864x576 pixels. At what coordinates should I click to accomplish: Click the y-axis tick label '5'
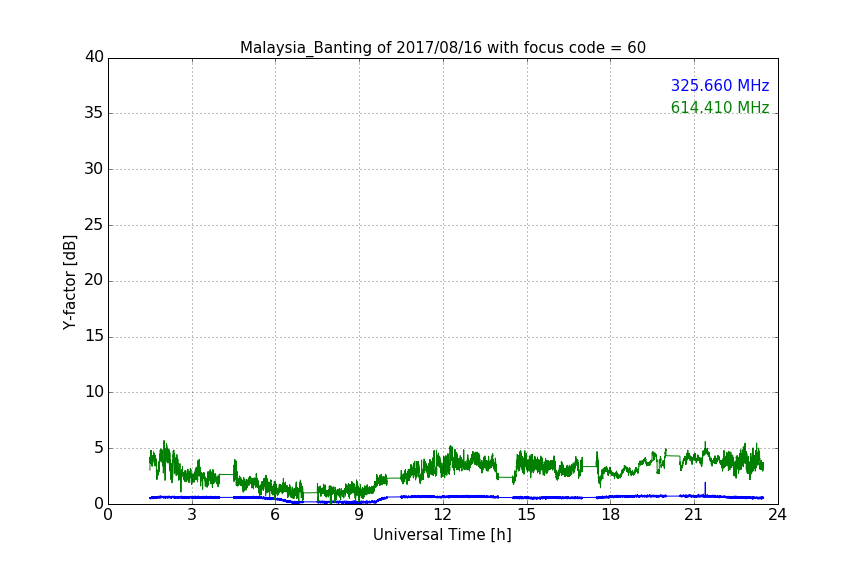99,448
